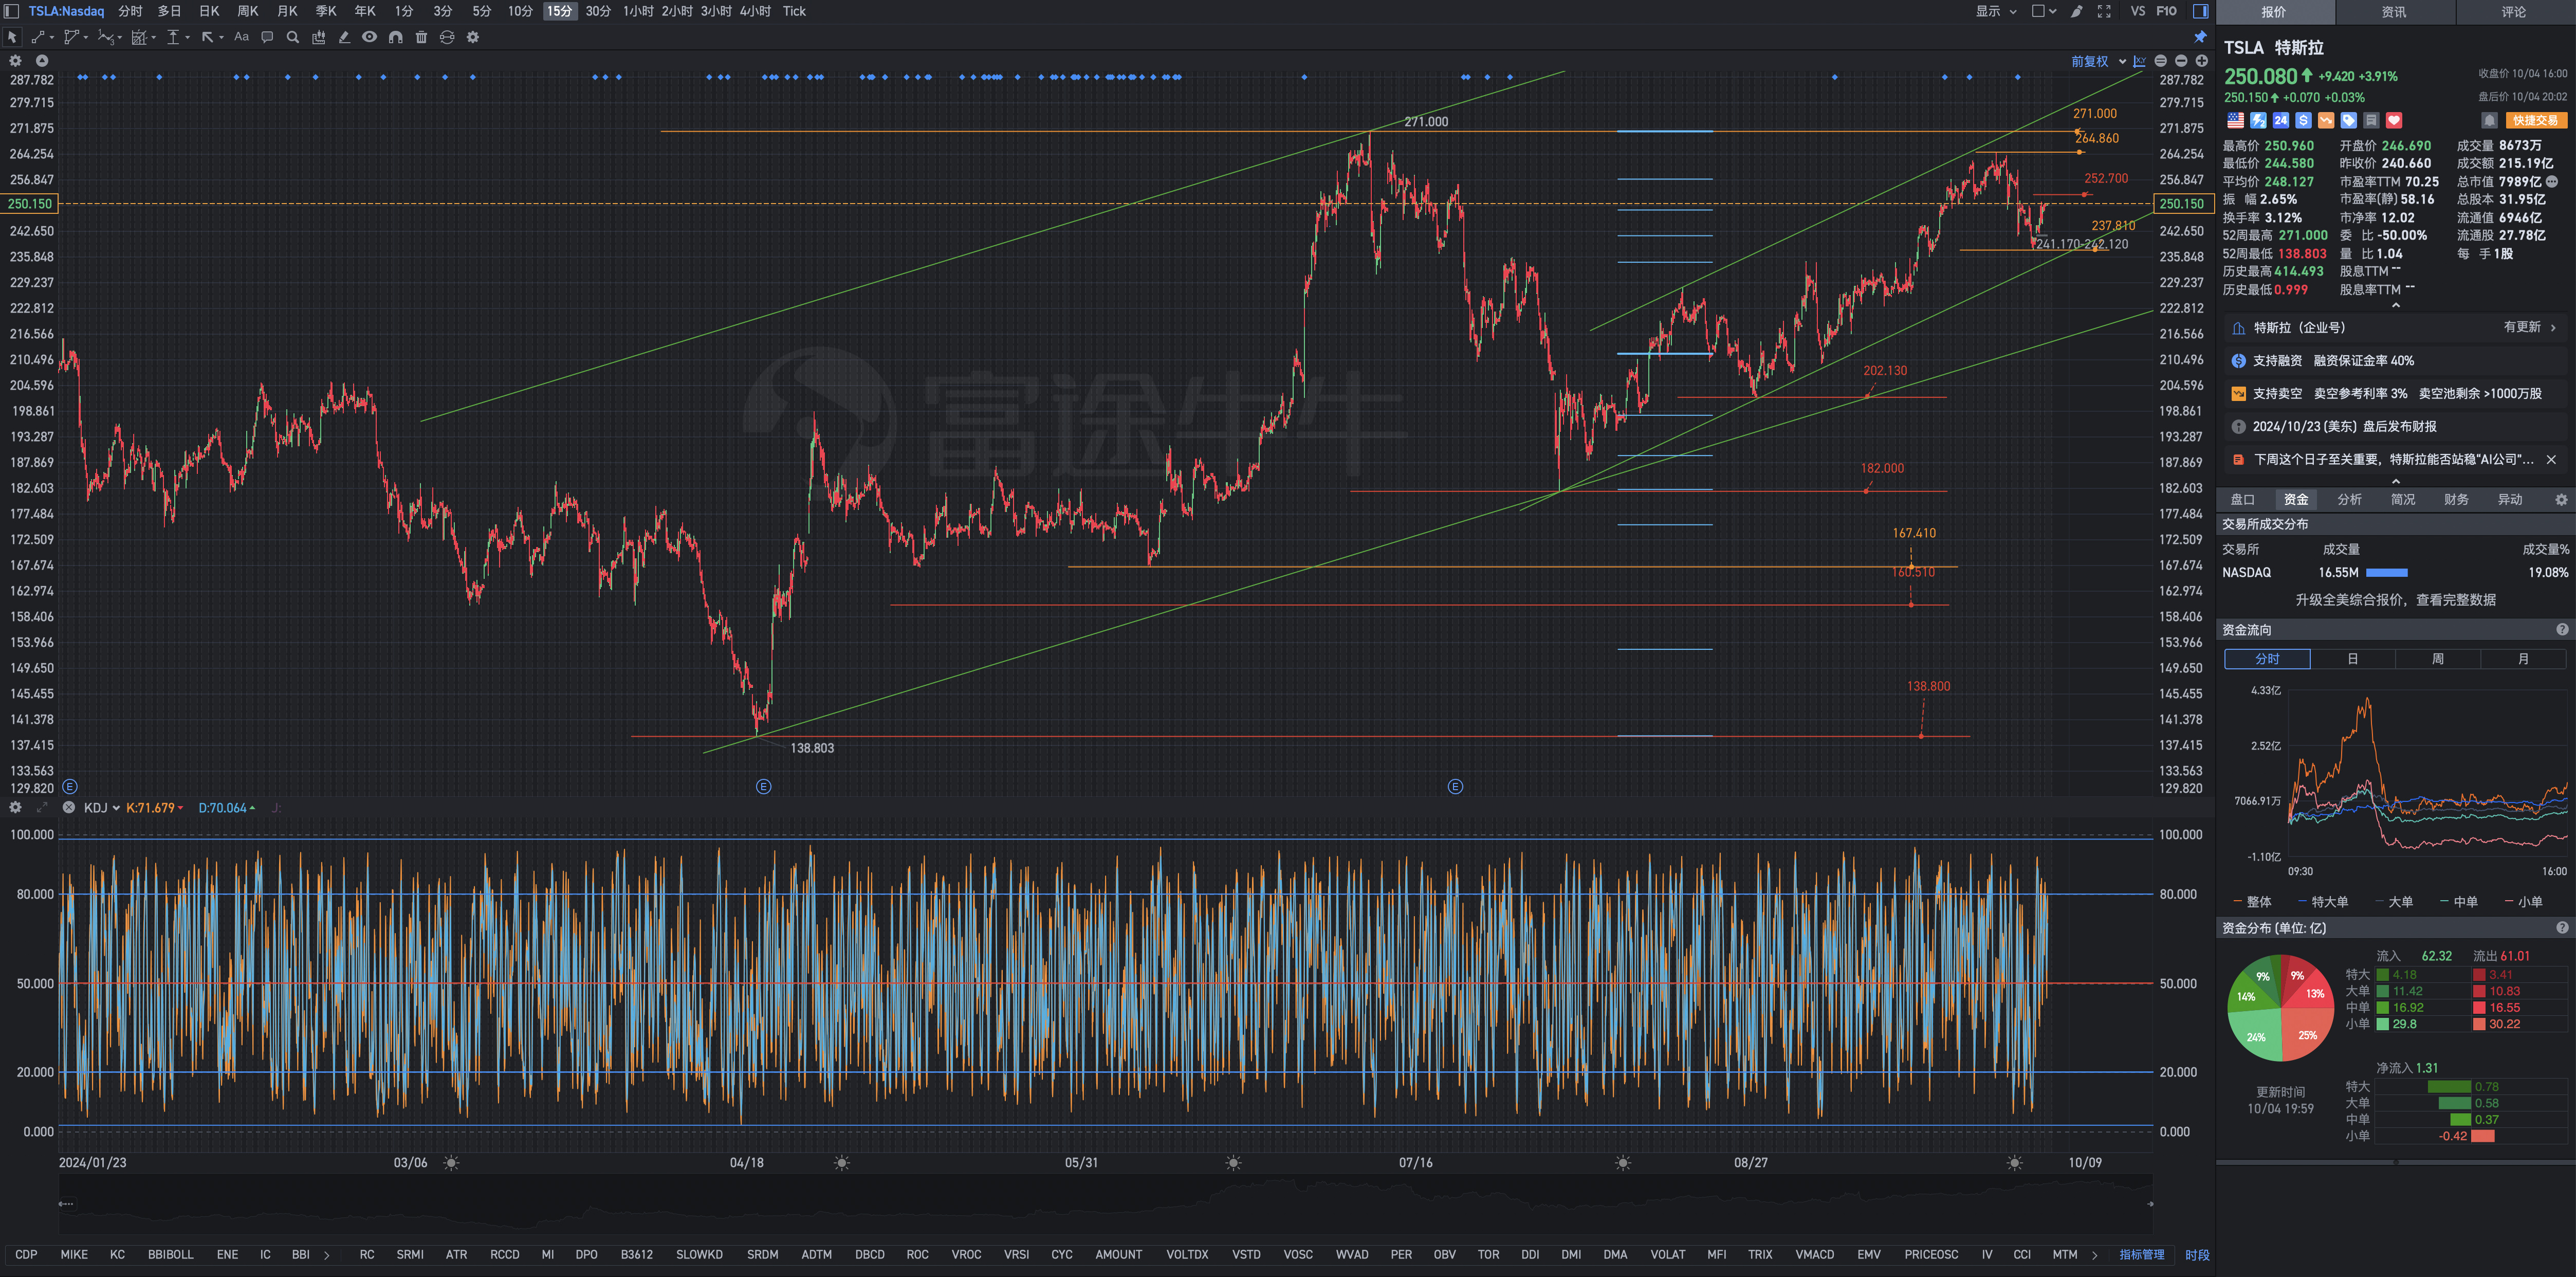Toggle the X,Y coordinate axis icon
This screenshot has width=2576, height=1277.
(x=2139, y=61)
